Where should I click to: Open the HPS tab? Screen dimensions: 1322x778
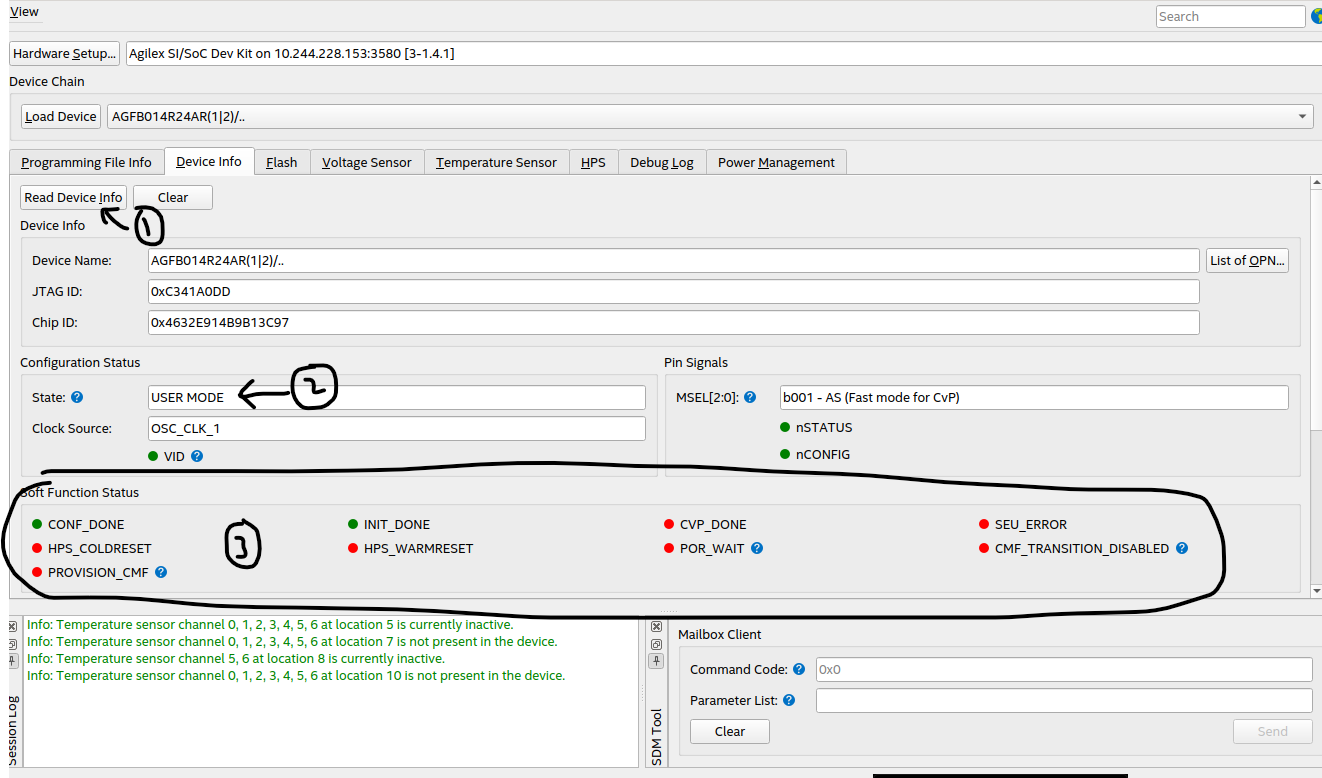tap(593, 162)
